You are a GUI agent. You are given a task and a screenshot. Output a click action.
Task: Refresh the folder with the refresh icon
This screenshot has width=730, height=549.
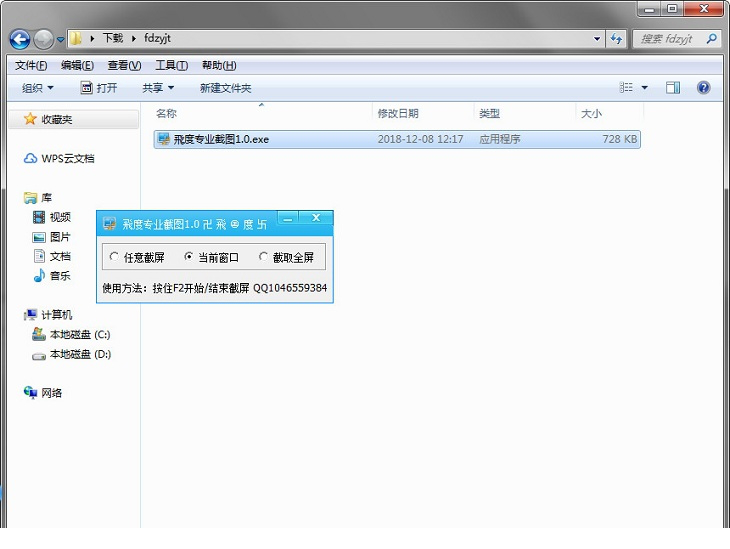pos(616,39)
